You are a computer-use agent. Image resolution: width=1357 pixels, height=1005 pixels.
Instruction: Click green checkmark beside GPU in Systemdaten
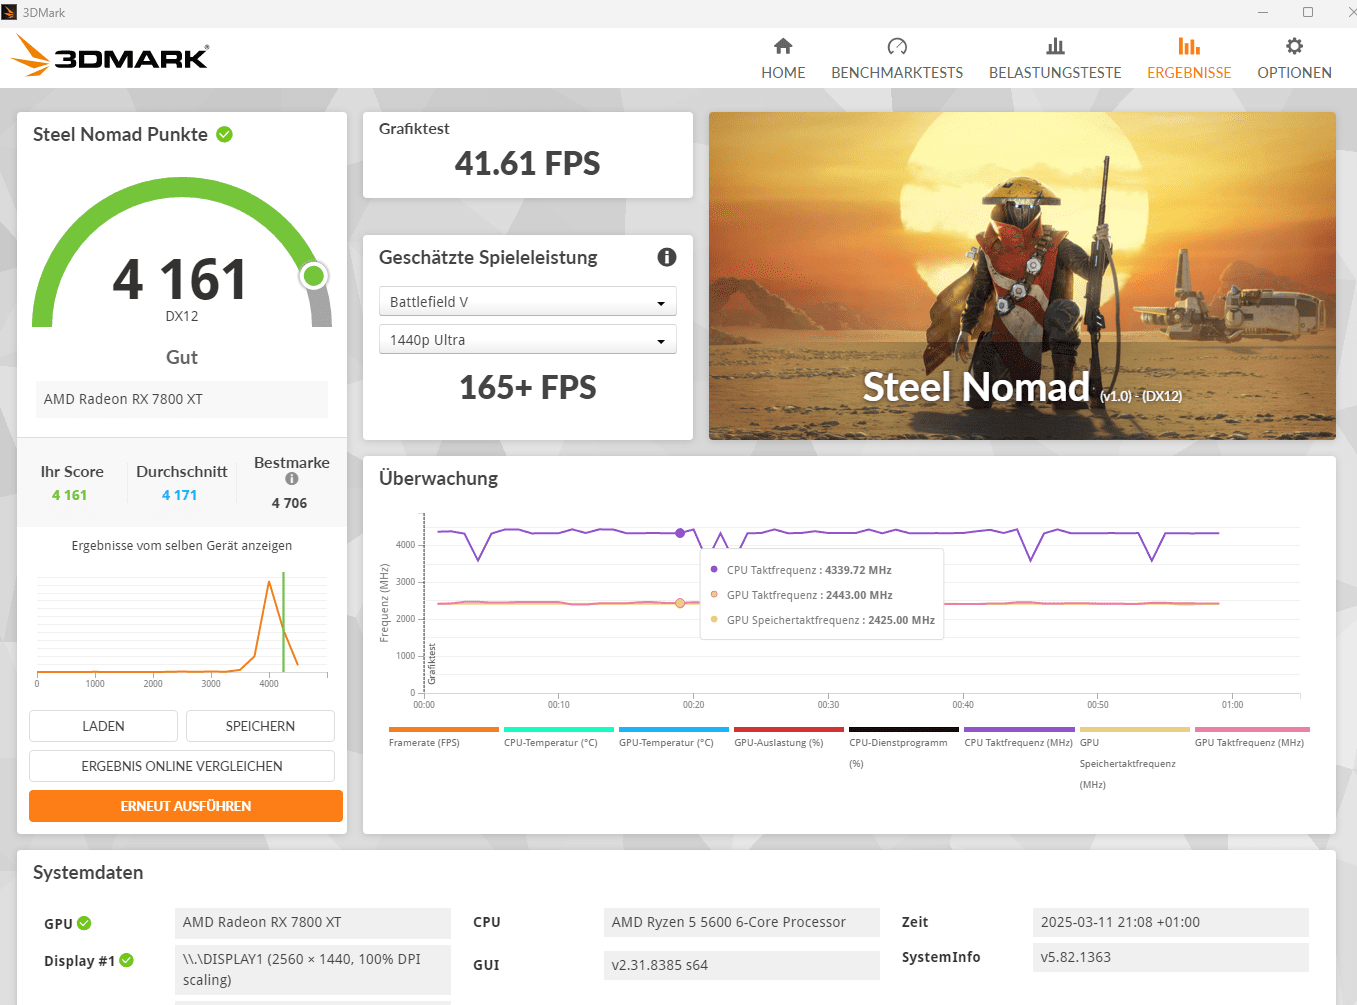click(84, 923)
